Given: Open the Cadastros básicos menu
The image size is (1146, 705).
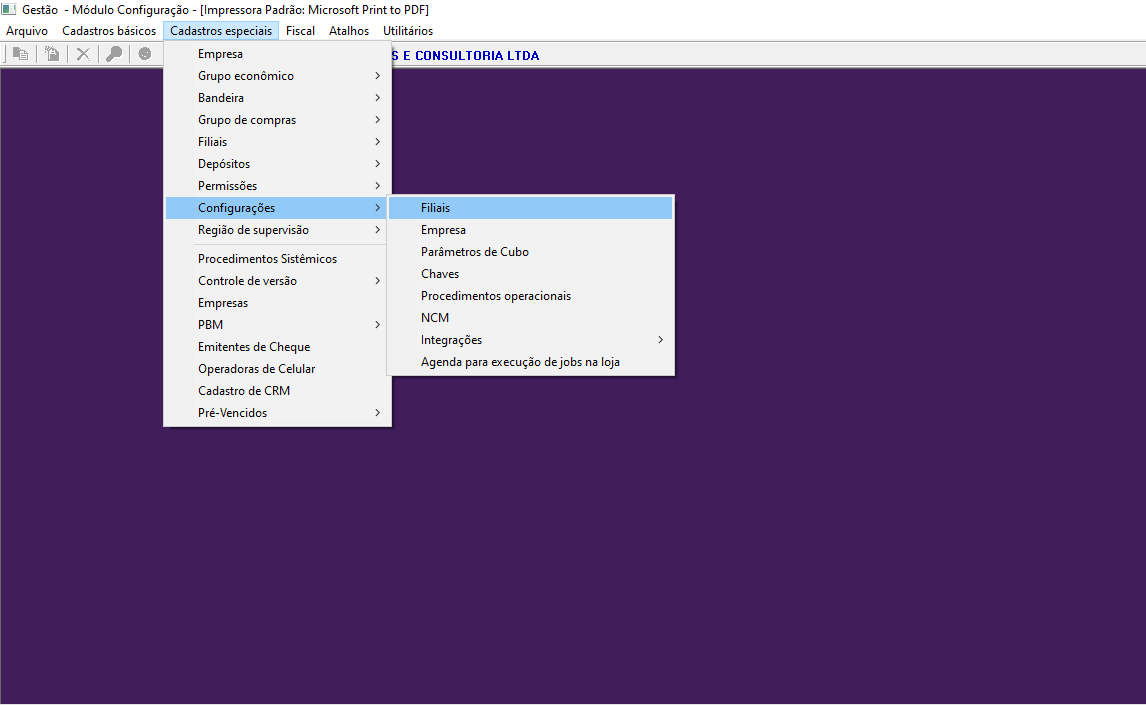Looking at the screenshot, I should [109, 31].
